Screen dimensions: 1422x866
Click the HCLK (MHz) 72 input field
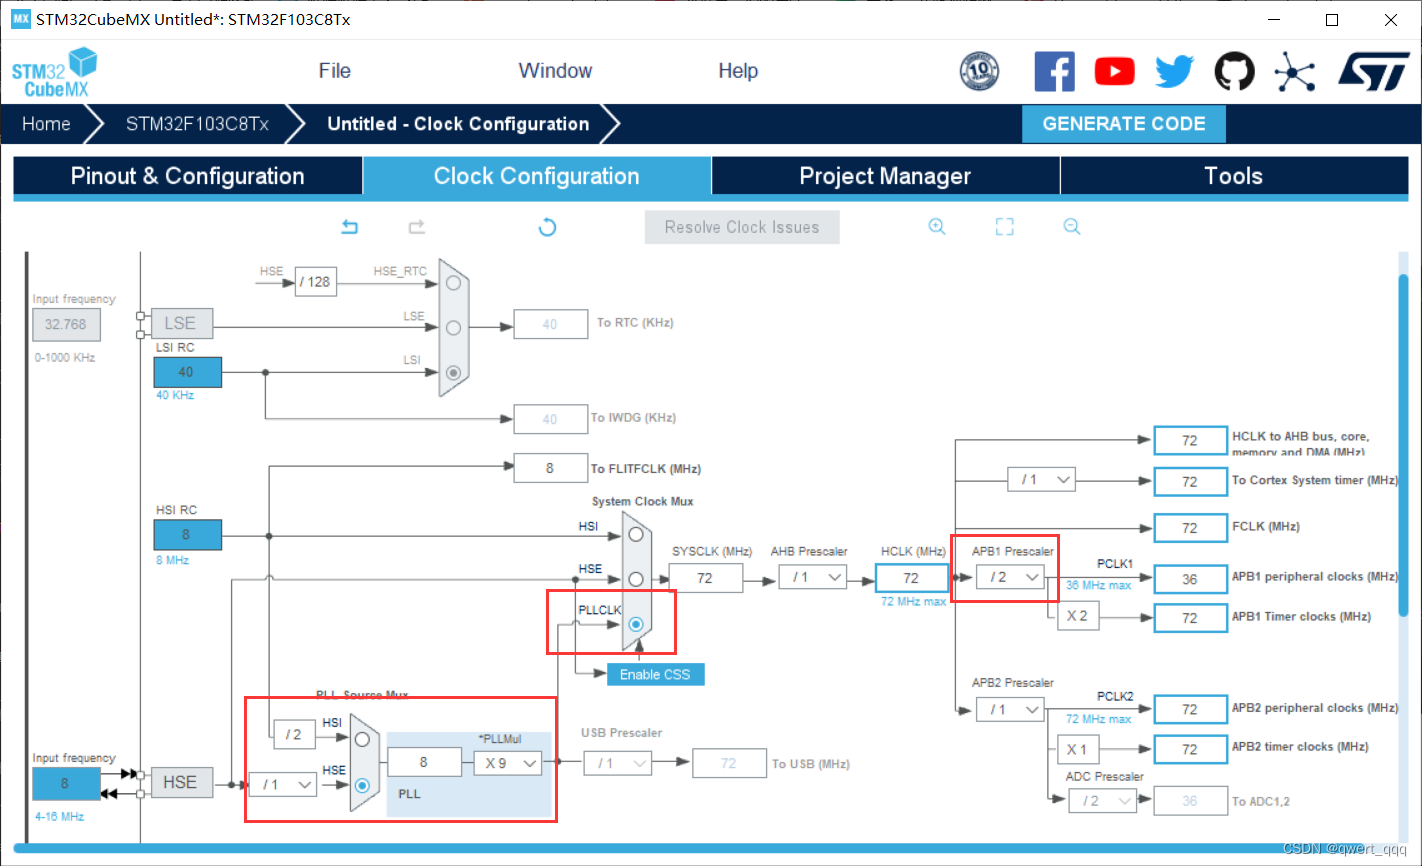click(912, 577)
